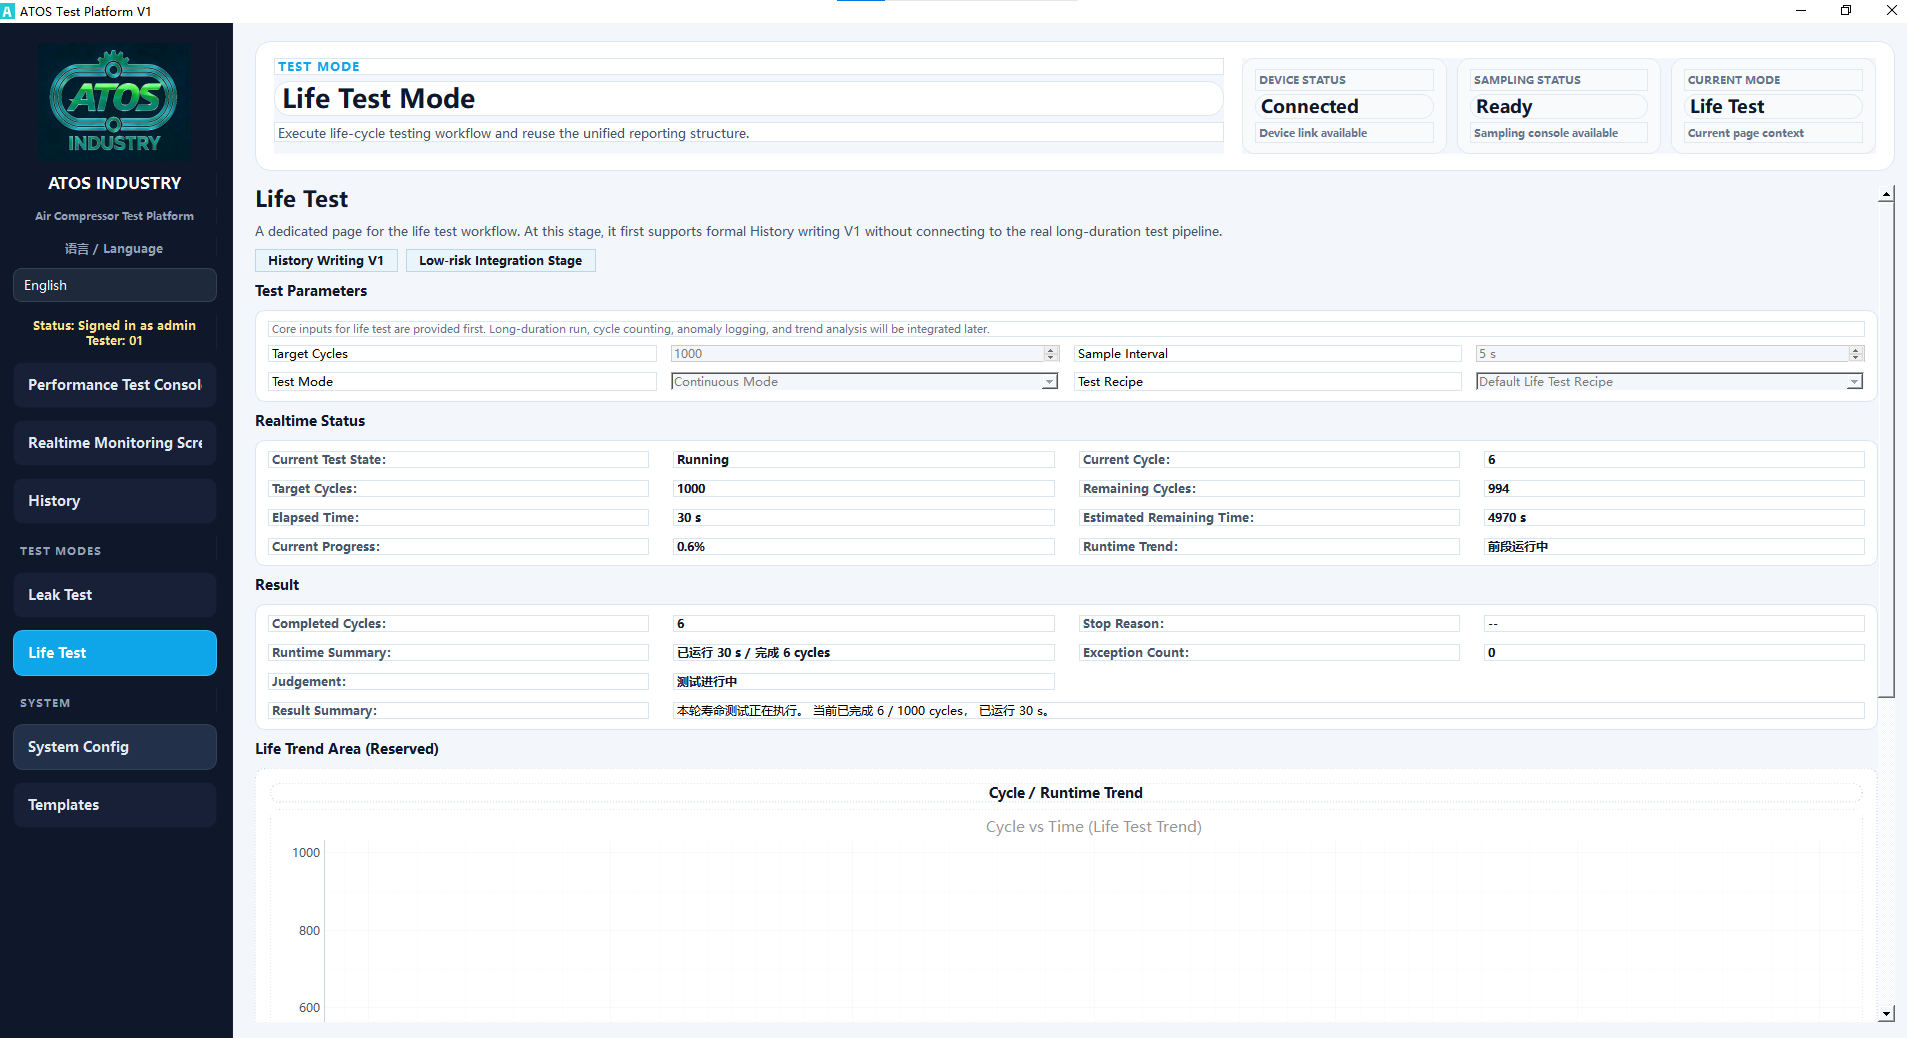
Task: Open Performance Test Console page
Action: click(x=115, y=385)
